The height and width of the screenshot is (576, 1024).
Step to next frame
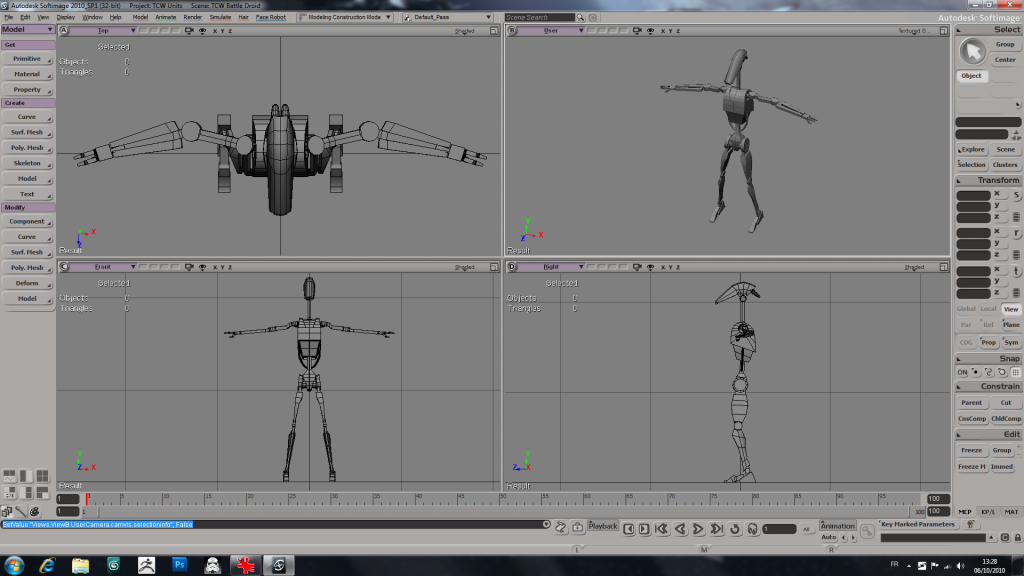[x=644, y=529]
